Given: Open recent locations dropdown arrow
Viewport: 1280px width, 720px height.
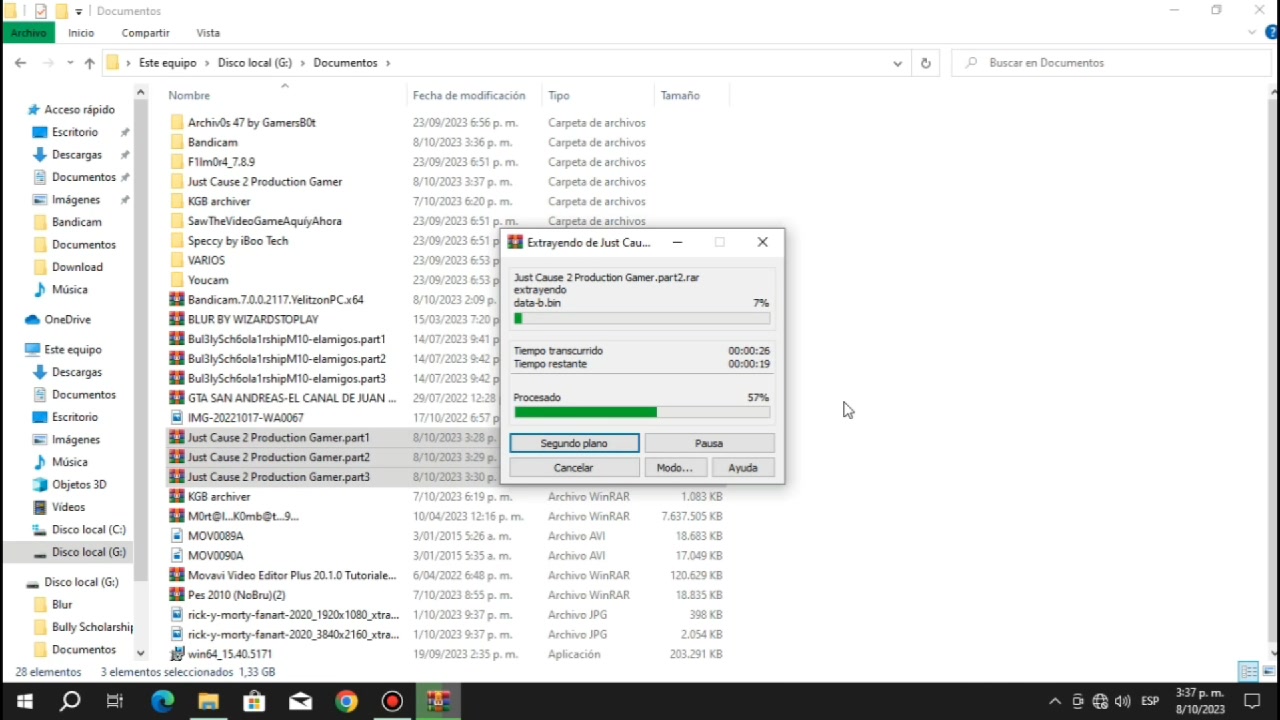Looking at the screenshot, I should (70, 63).
